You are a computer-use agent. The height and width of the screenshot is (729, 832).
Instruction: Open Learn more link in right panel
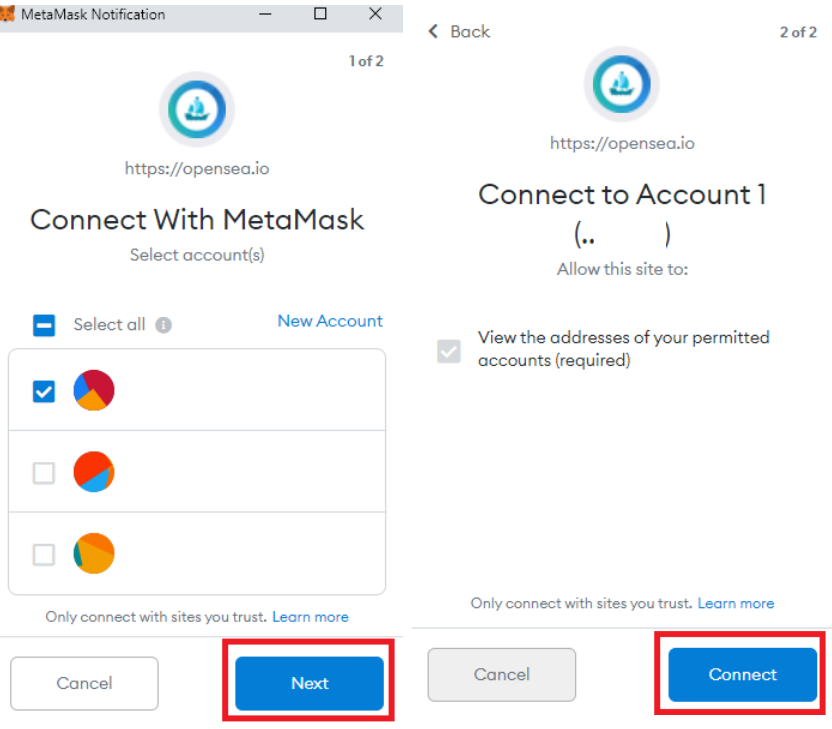coord(736,603)
